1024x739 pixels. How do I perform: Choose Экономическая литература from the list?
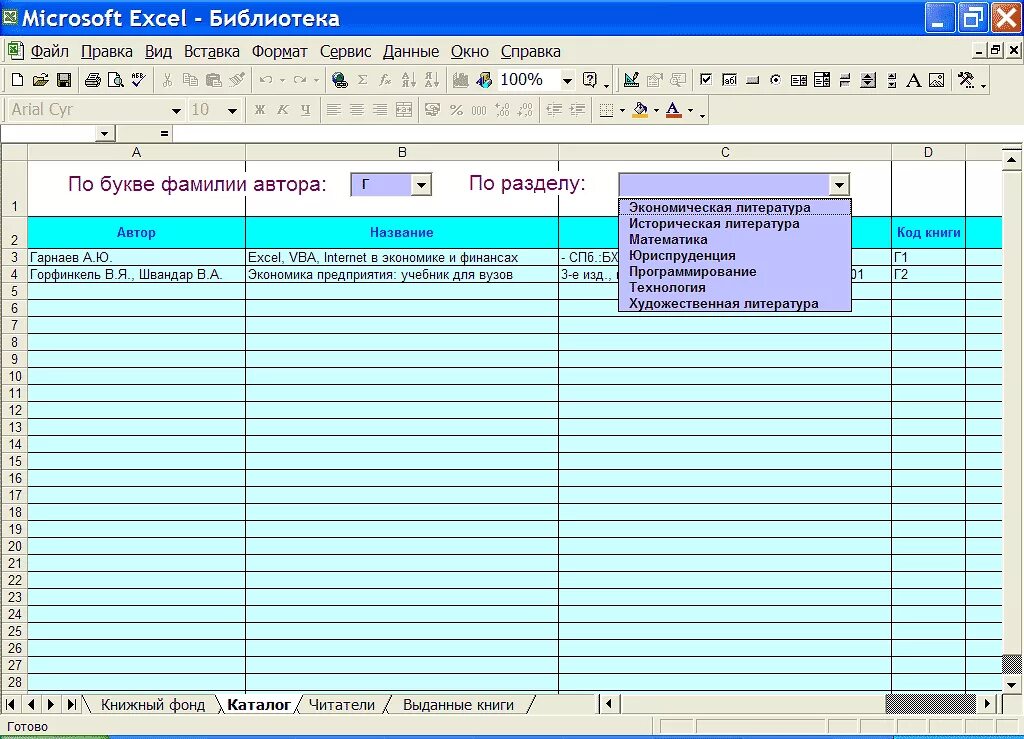tap(735, 208)
